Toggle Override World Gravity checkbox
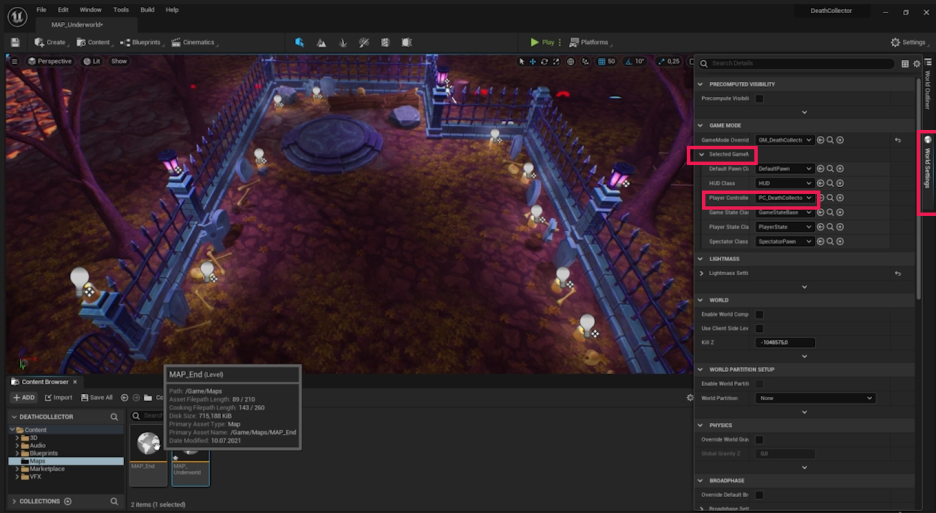The width and height of the screenshot is (936, 513). (759, 439)
